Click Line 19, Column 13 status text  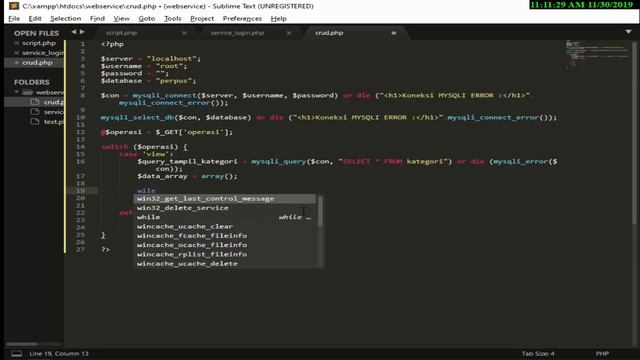(x=59, y=354)
